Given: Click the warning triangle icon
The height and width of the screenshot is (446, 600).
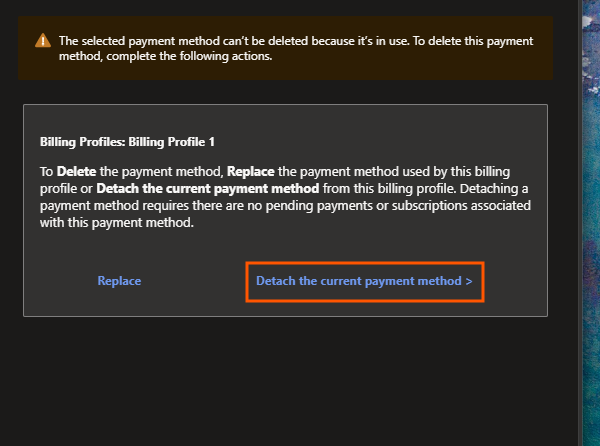Looking at the screenshot, I should point(43,40).
